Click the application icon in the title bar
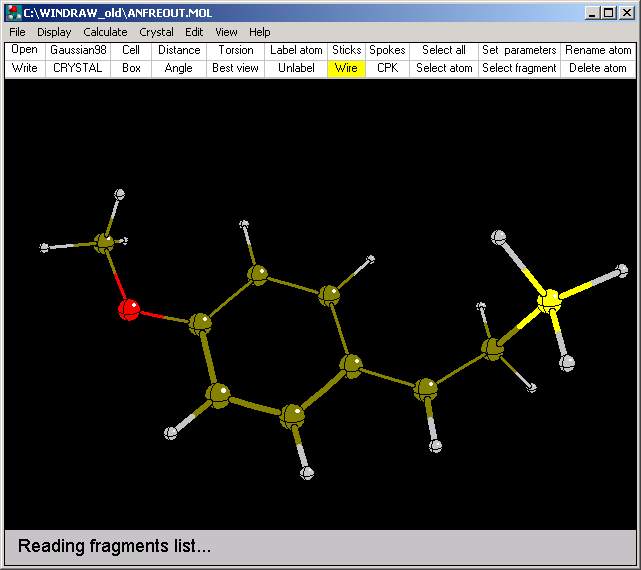The image size is (641, 570). pos(14,13)
